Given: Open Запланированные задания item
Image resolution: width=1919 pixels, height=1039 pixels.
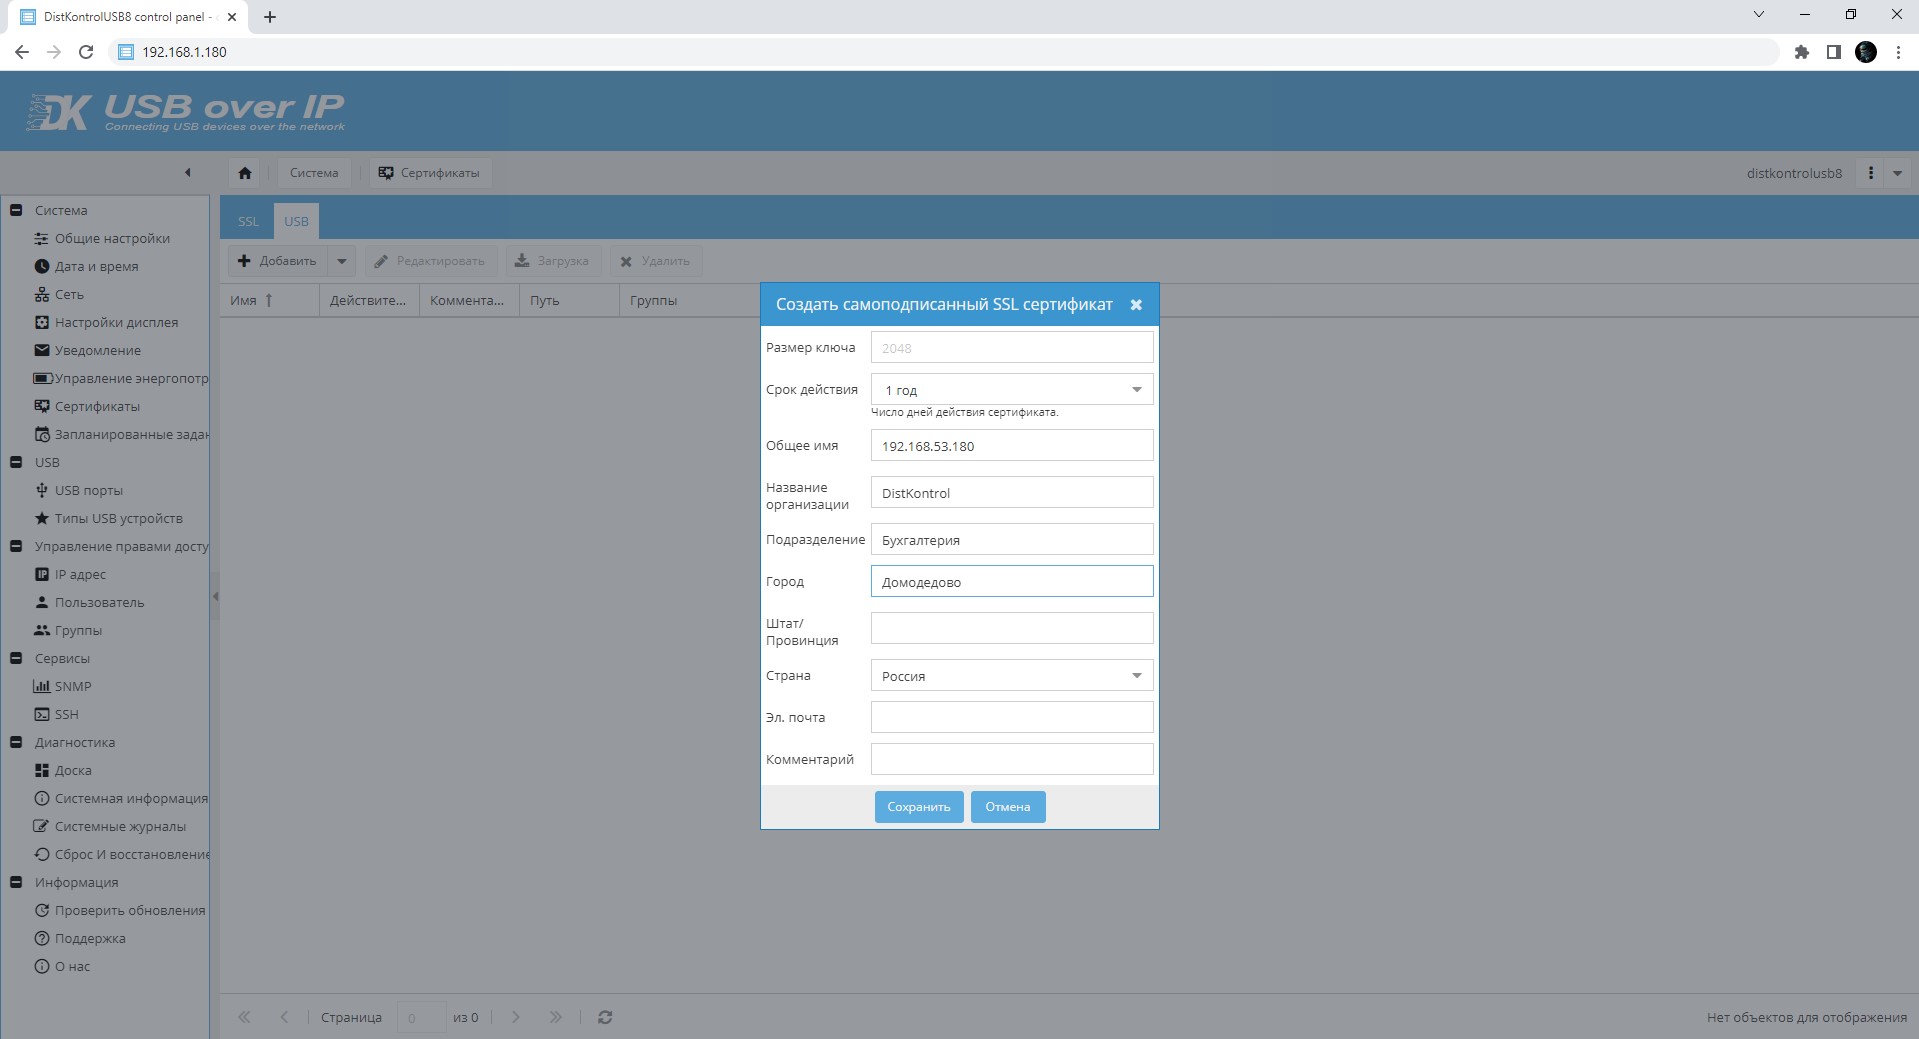Looking at the screenshot, I should click(121, 434).
